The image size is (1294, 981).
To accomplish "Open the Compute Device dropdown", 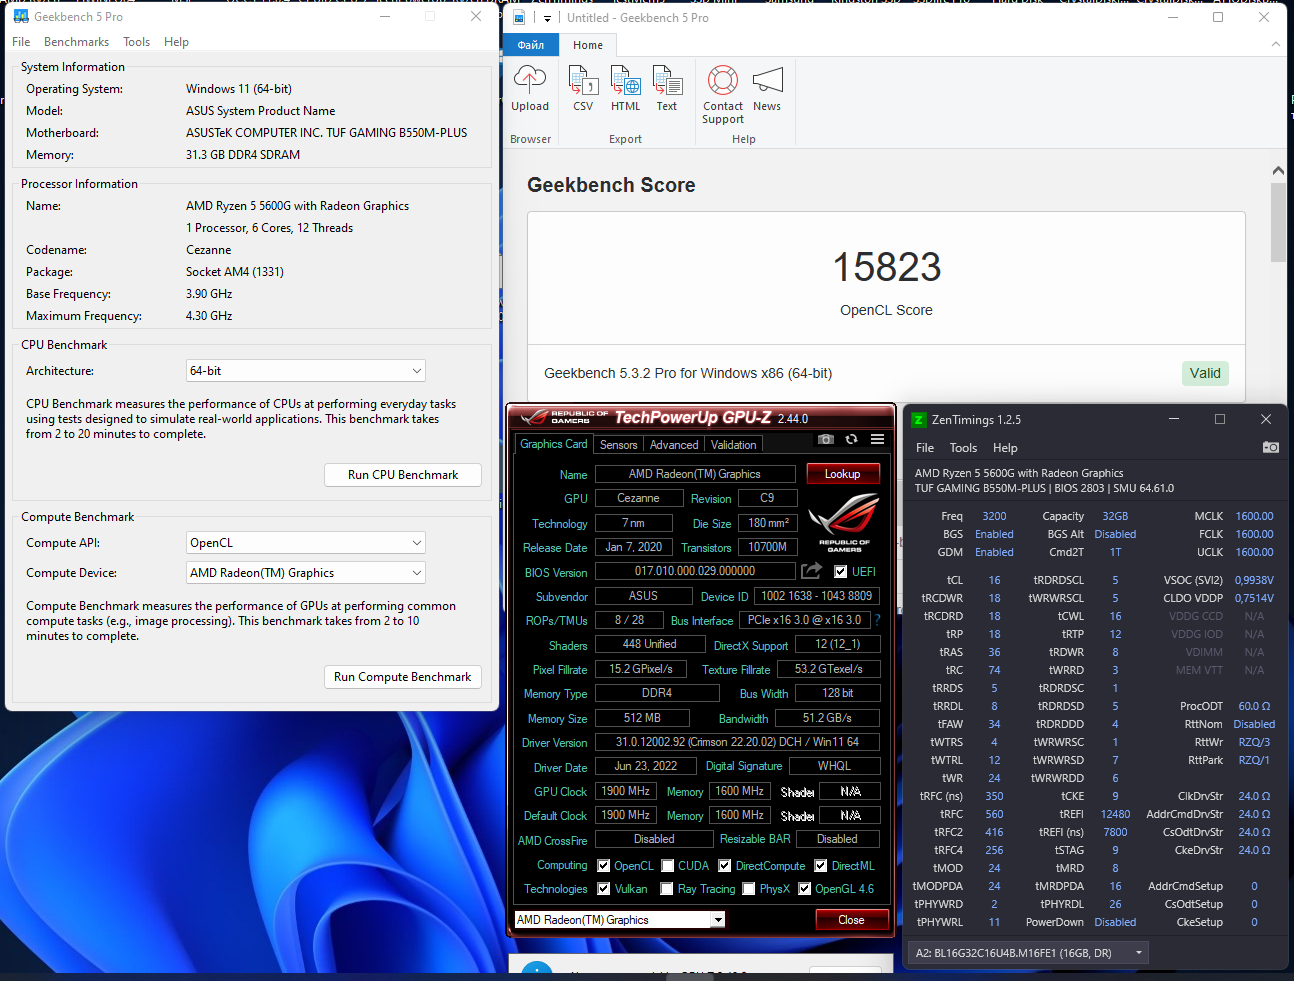I will (306, 573).
